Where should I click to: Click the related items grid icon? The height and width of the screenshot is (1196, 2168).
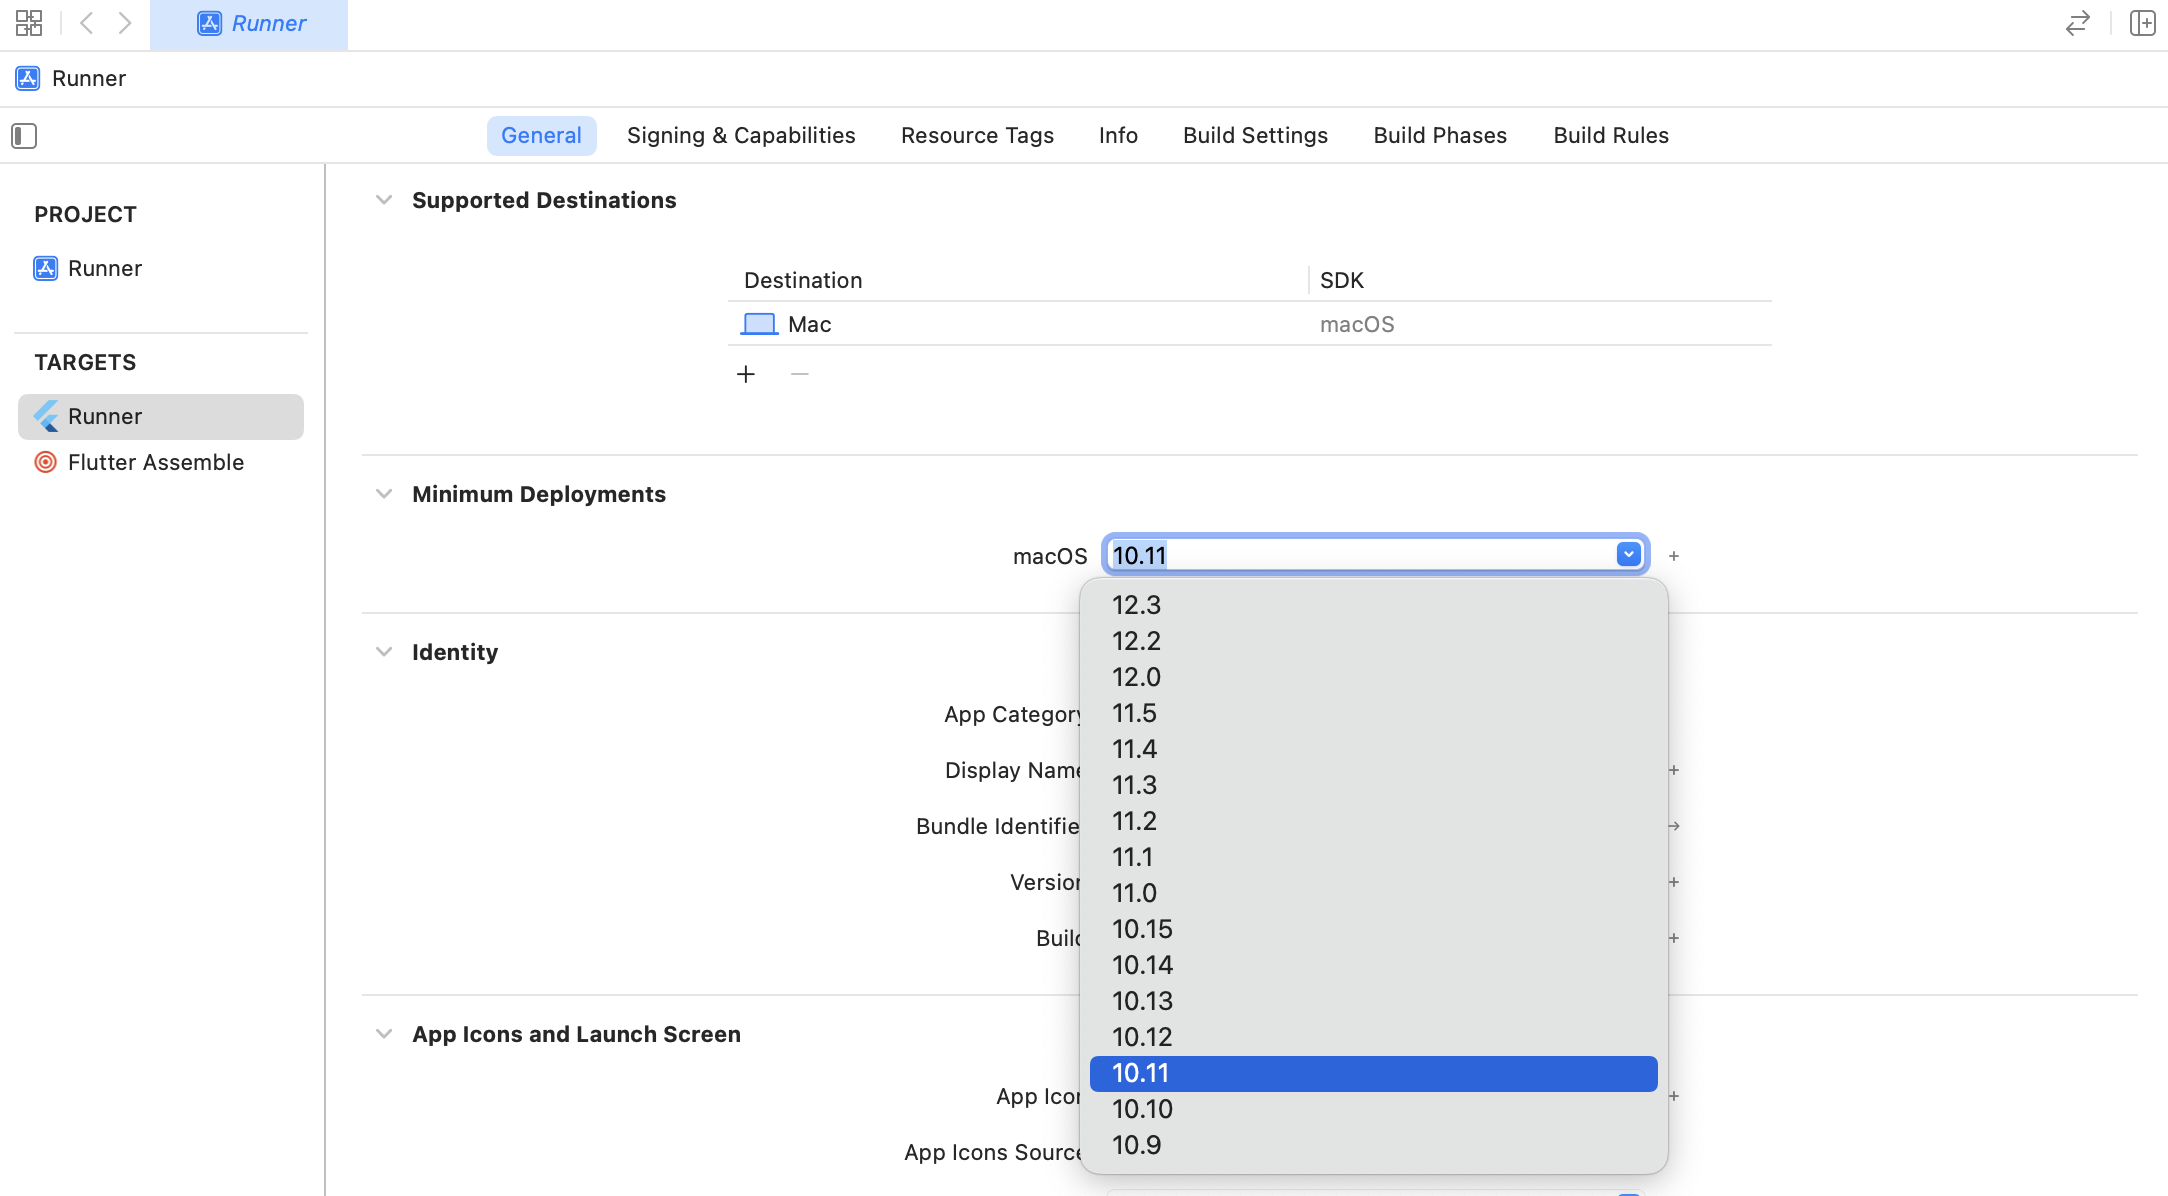coord(29,23)
